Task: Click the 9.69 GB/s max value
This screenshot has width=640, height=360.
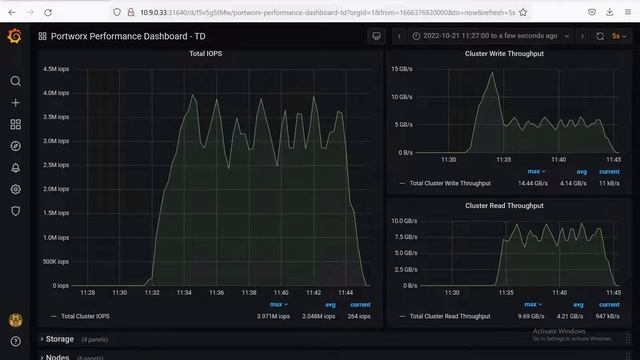Action: 531,316
